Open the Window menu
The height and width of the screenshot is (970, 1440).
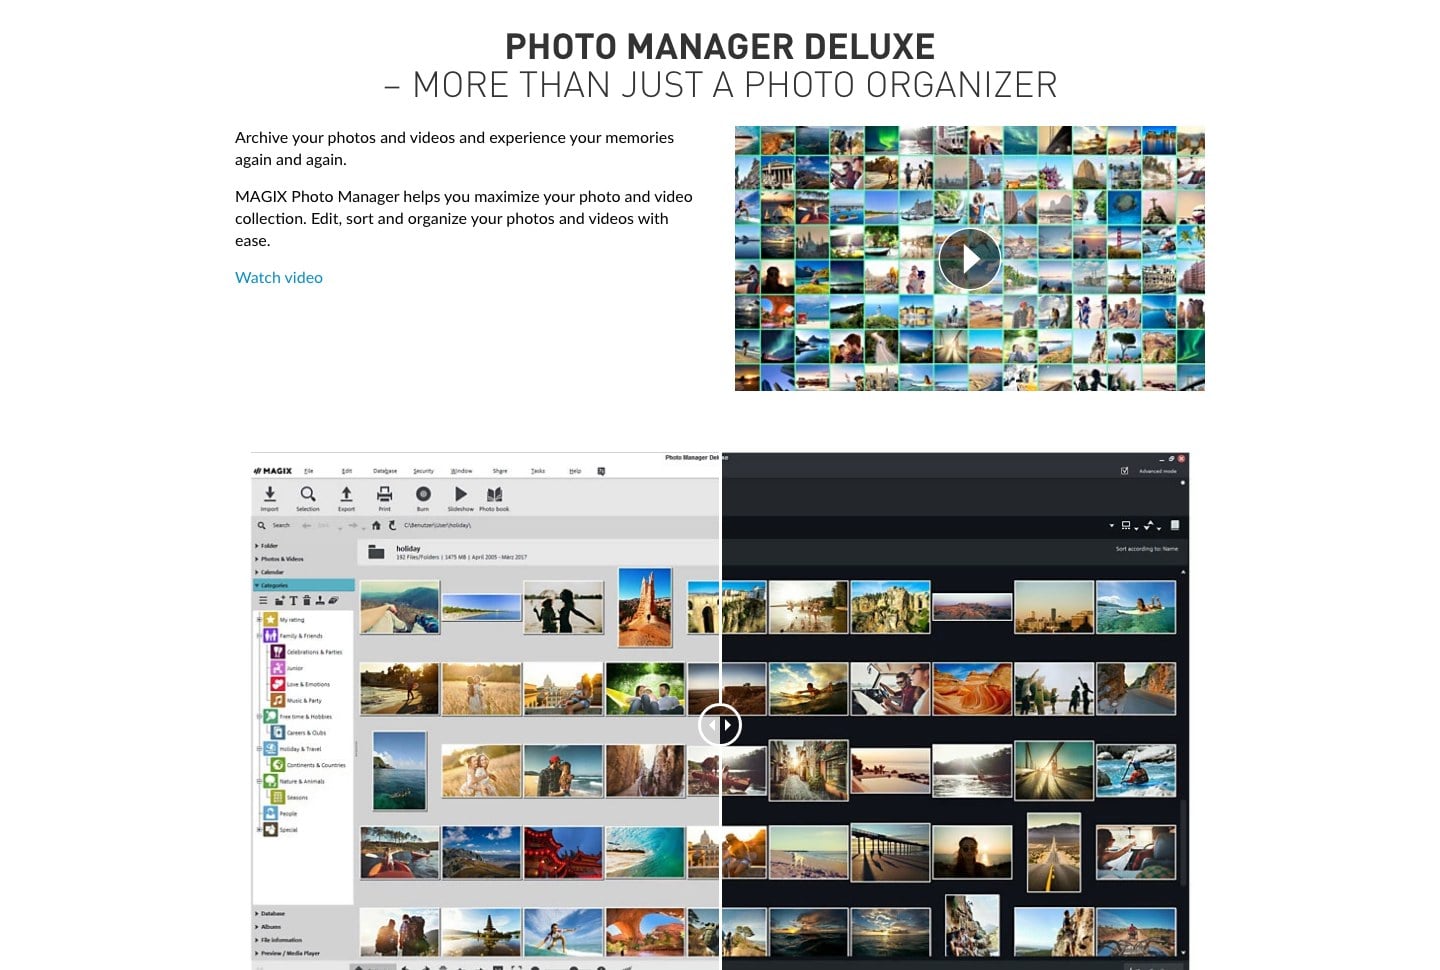461,471
